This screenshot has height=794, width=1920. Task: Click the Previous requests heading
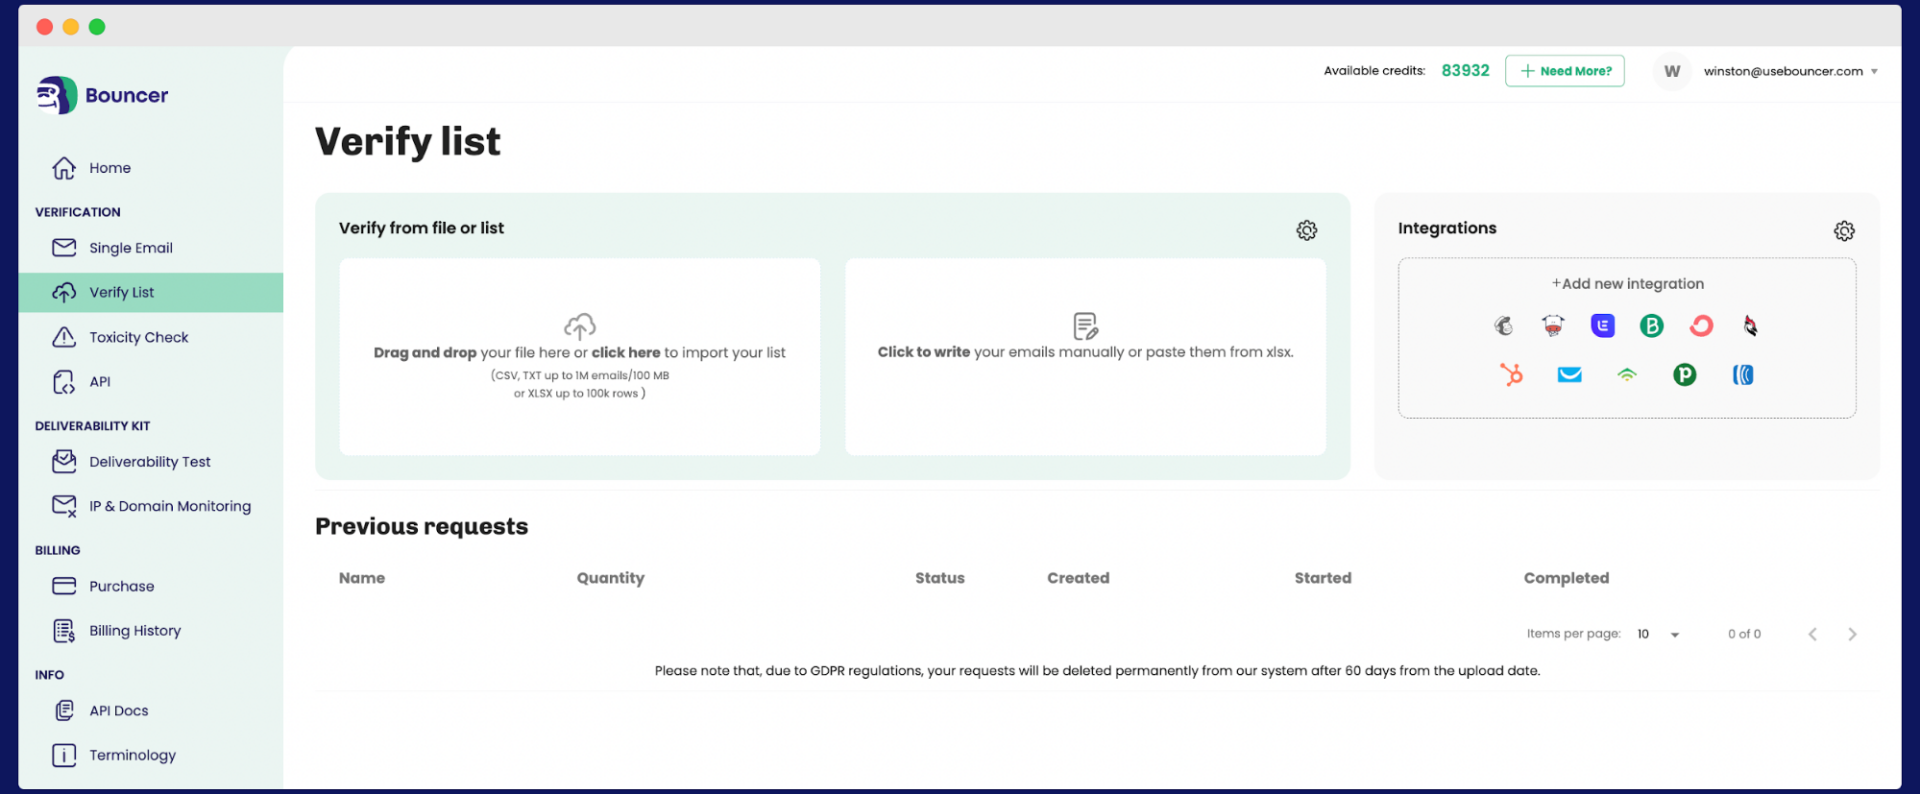tap(422, 527)
